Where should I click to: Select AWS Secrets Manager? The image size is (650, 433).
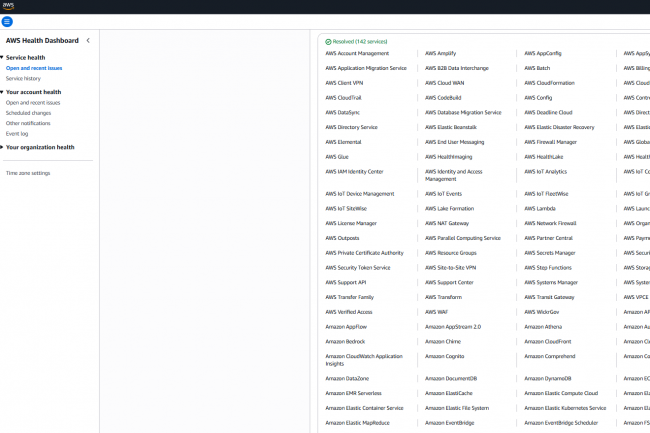point(550,253)
